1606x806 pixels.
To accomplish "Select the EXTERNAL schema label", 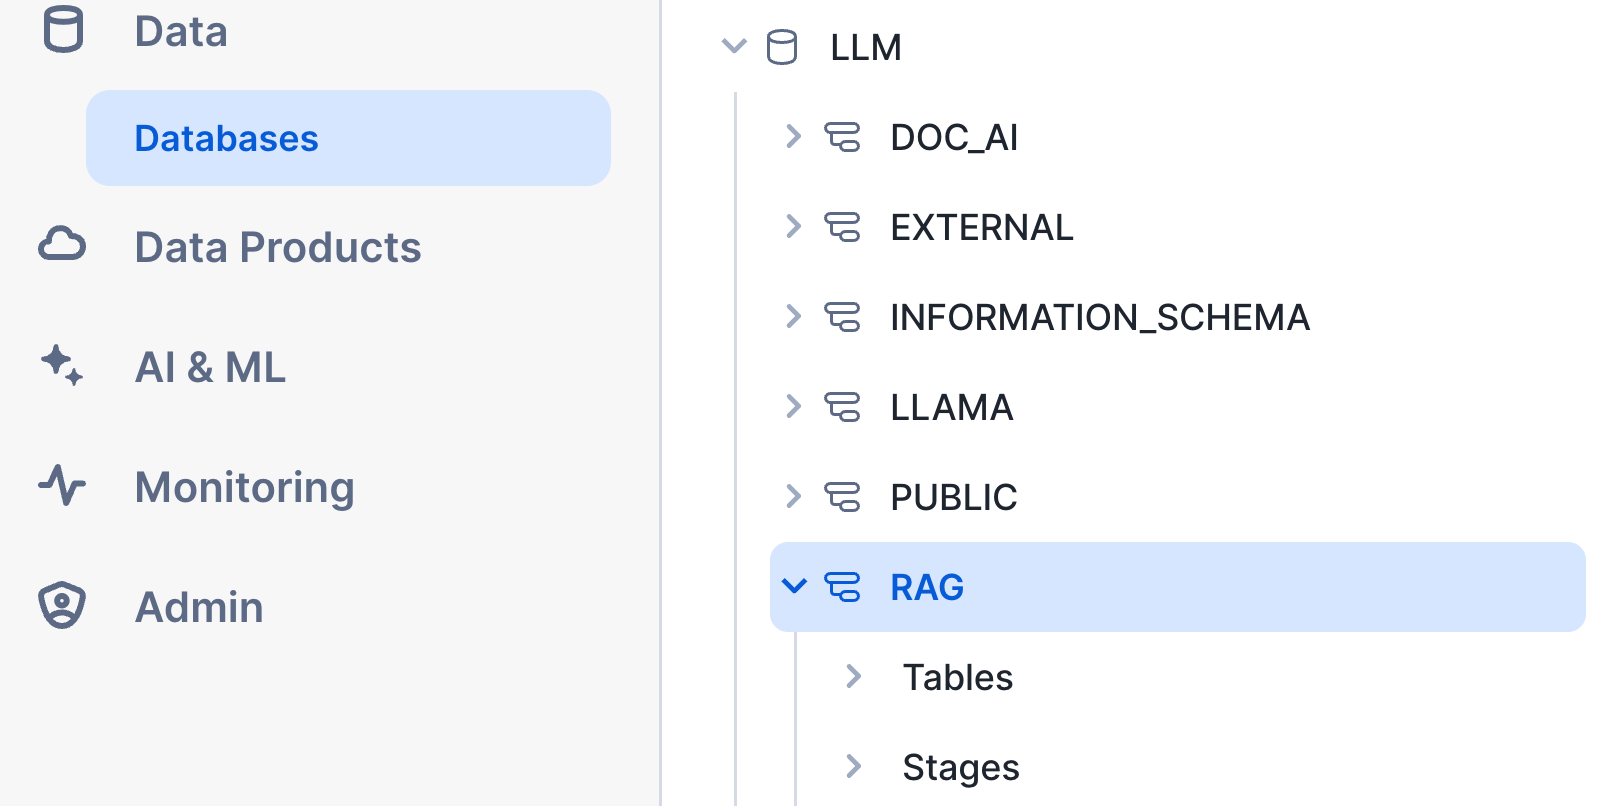I will pos(982,227).
